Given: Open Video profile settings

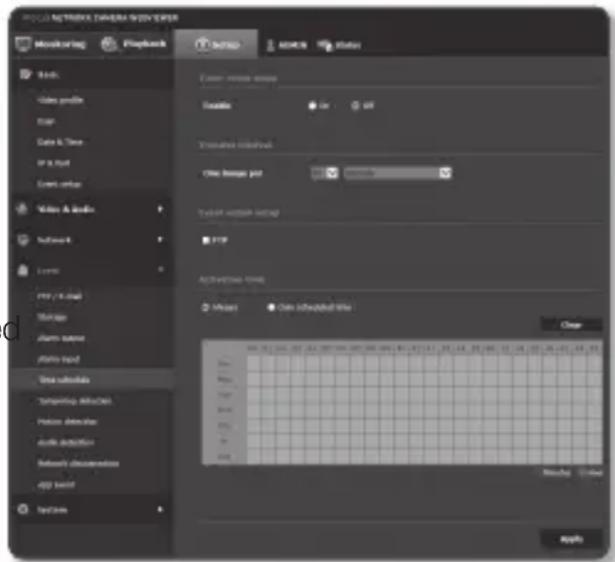Looking at the screenshot, I should point(60,100).
